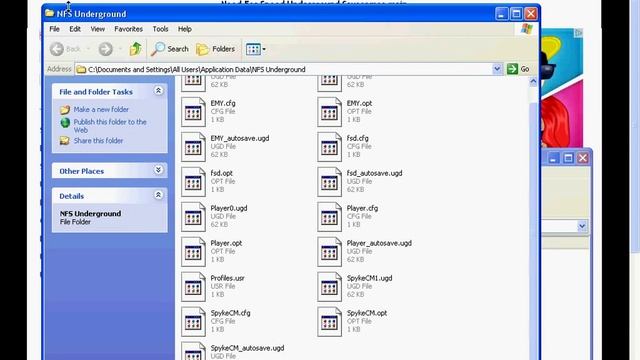This screenshot has height=360, width=640.
Task: Select the SpykeCM.cfg file icon
Action: point(193,322)
